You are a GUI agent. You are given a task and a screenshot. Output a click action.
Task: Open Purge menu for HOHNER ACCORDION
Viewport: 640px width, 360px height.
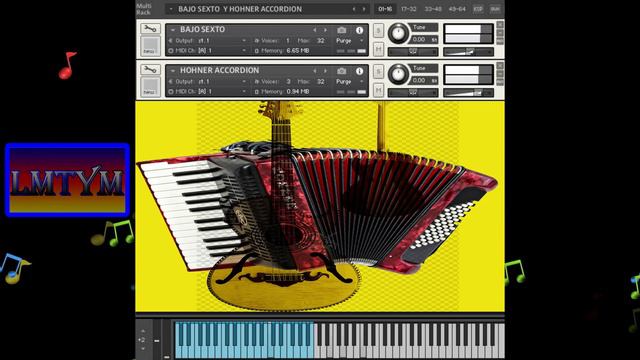point(349,82)
